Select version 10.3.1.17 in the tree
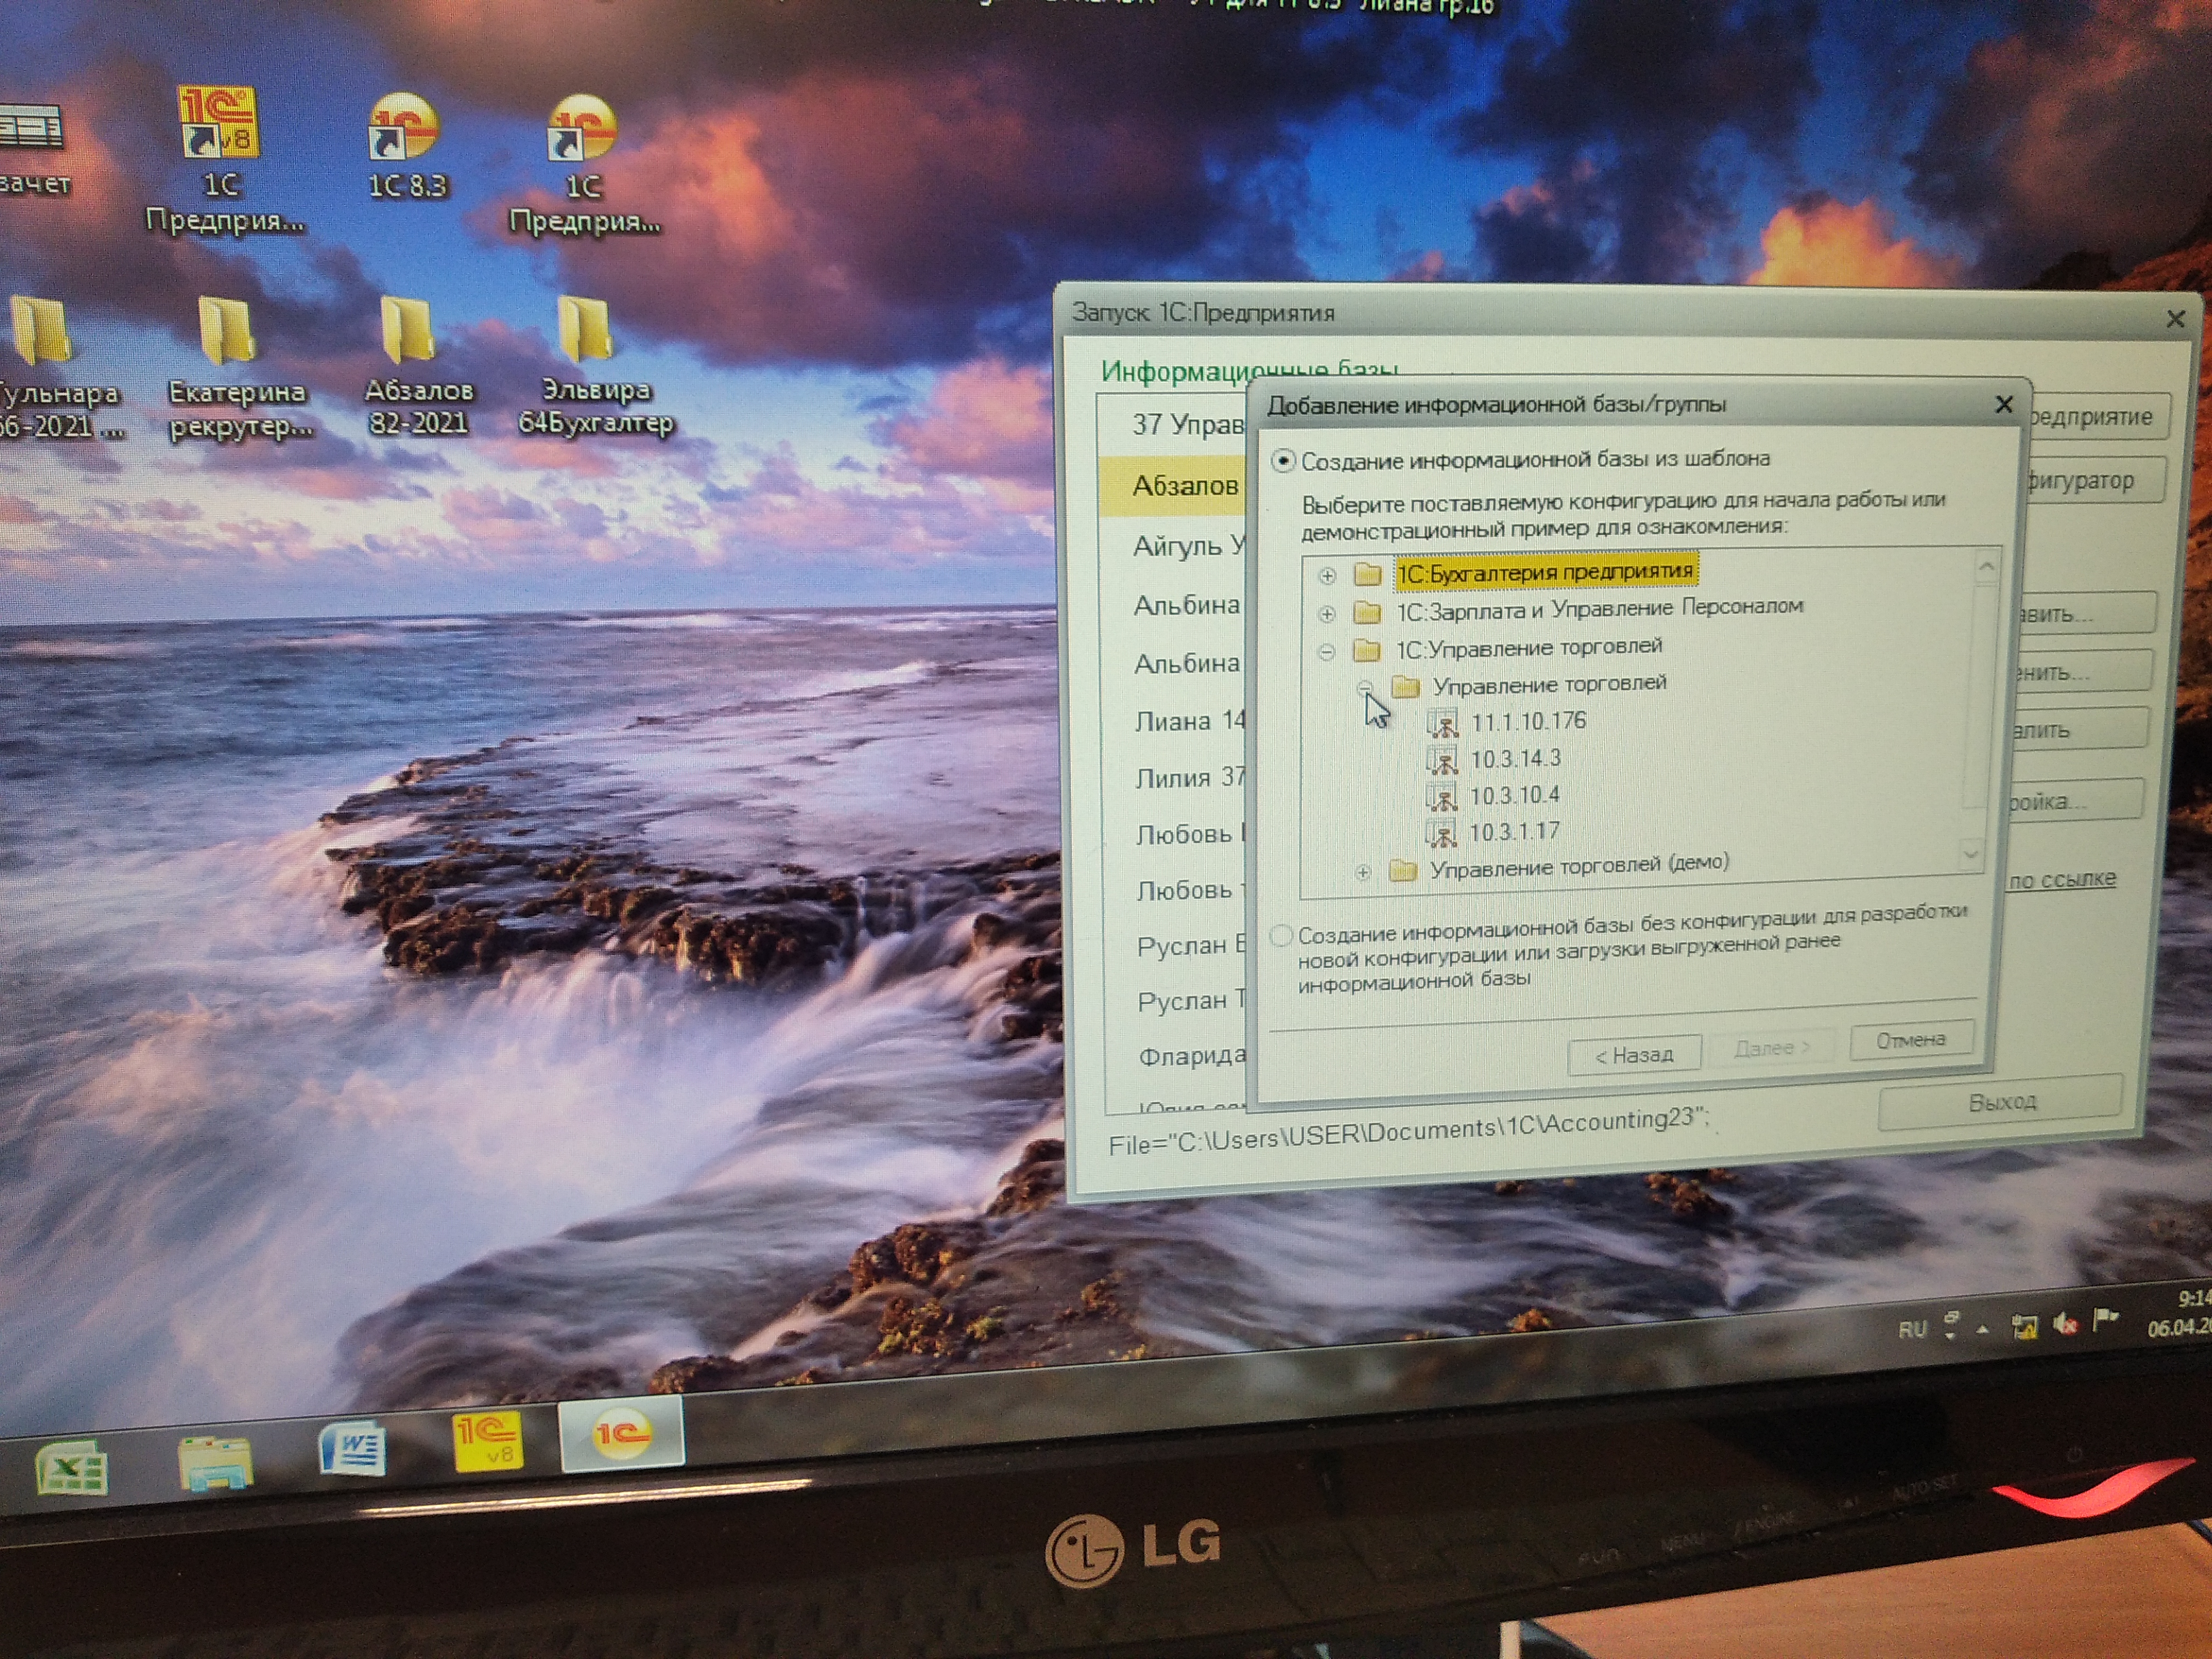 pyautogui.click(x=1514, y=832)
